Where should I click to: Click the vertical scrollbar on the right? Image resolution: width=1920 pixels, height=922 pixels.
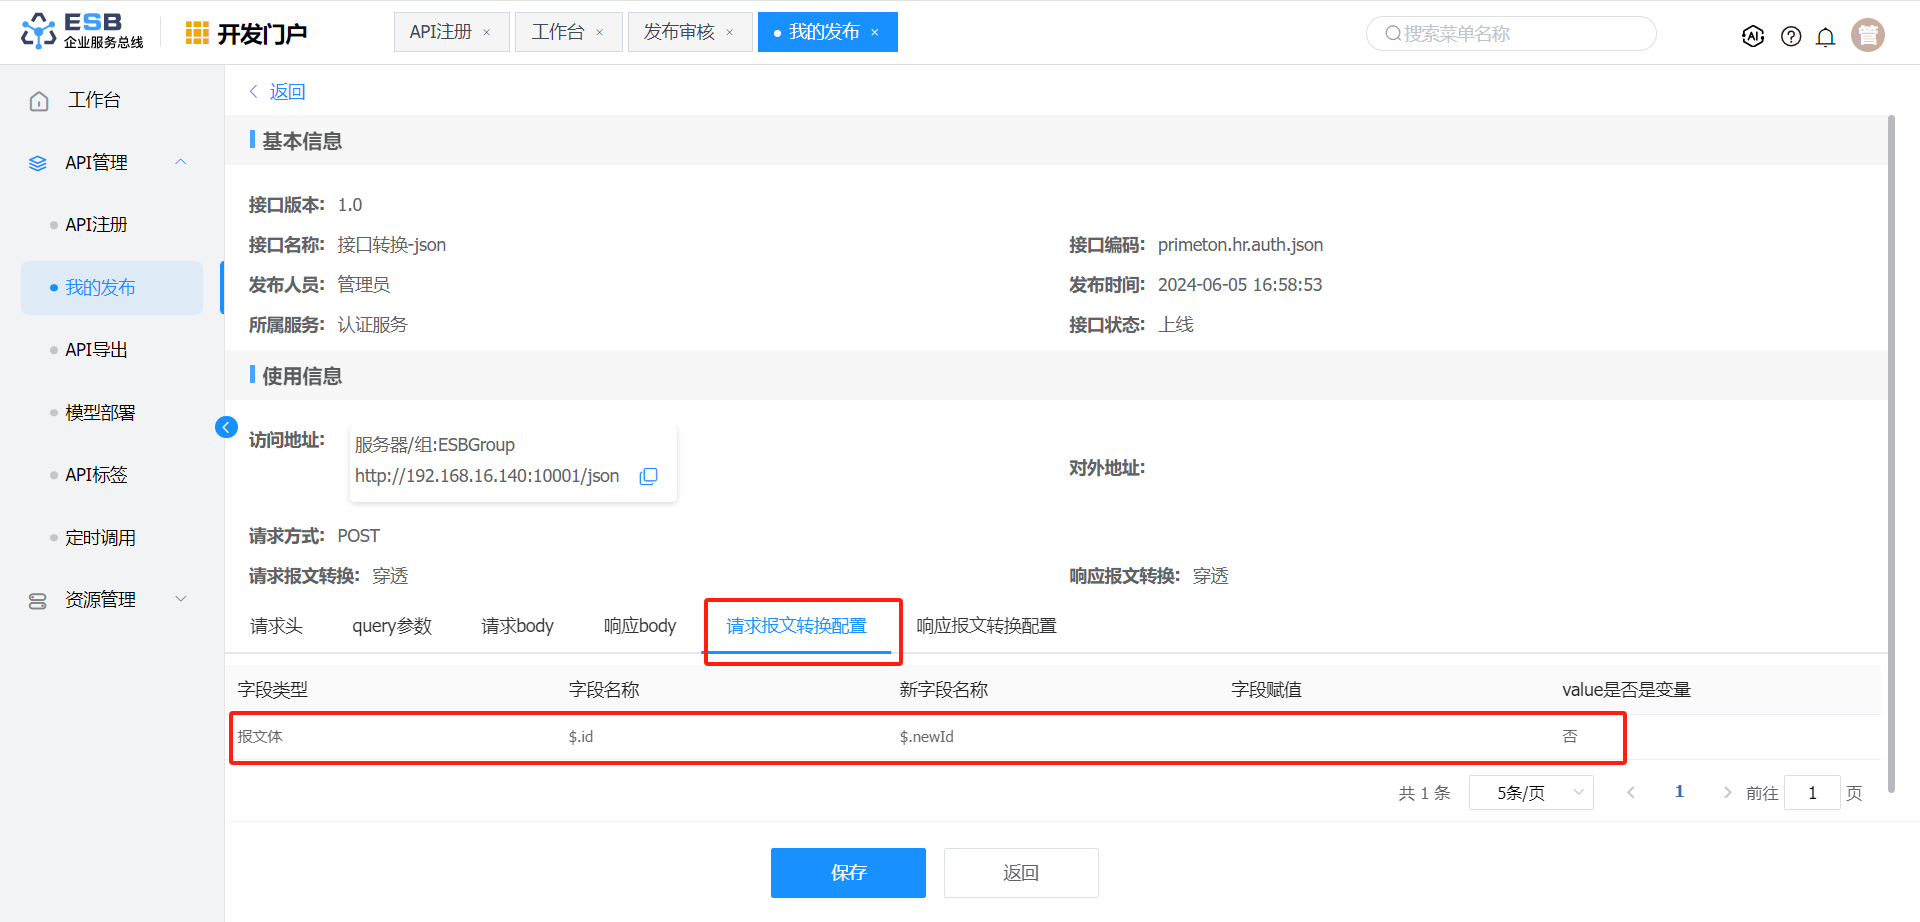[1890, 450]
